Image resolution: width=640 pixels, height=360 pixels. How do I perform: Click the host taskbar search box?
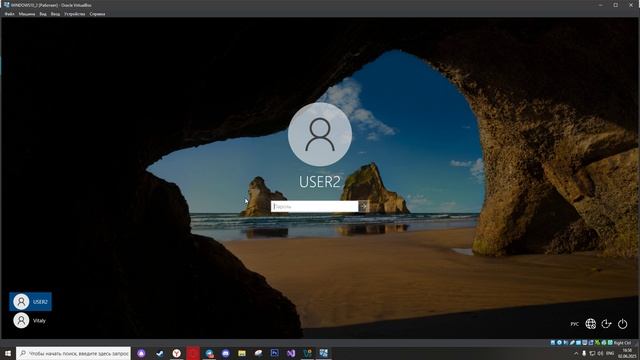pyautogui.click(x=73, y=353)
